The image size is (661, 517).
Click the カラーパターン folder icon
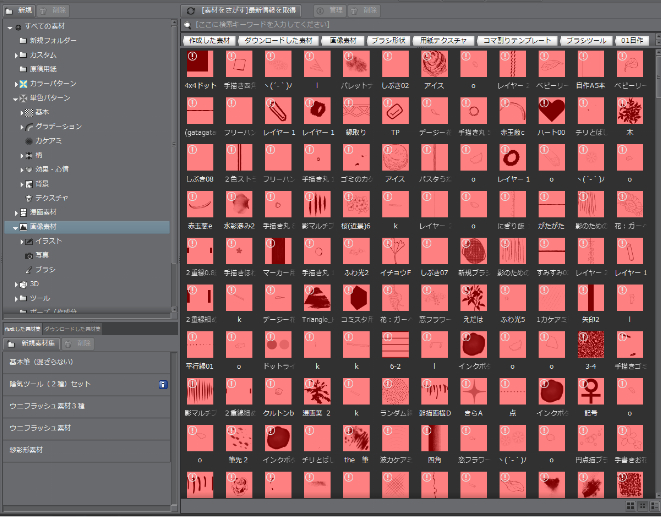pyautogui.click(x=22, y=83)
